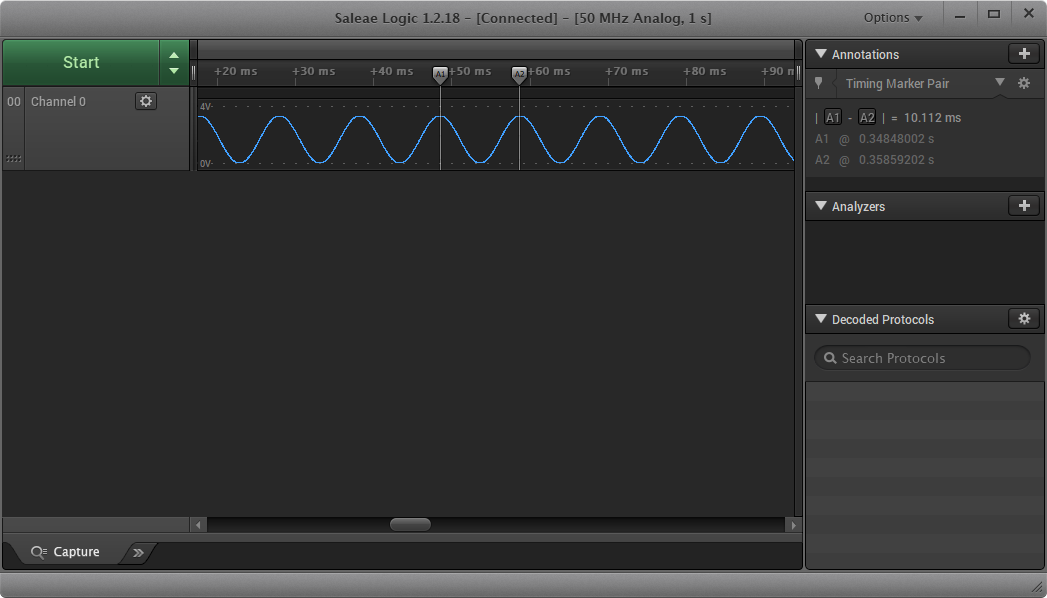Collapse the Analyzers panel
This screenshot has width=1047, height=598.
click(x=820, y=206)
